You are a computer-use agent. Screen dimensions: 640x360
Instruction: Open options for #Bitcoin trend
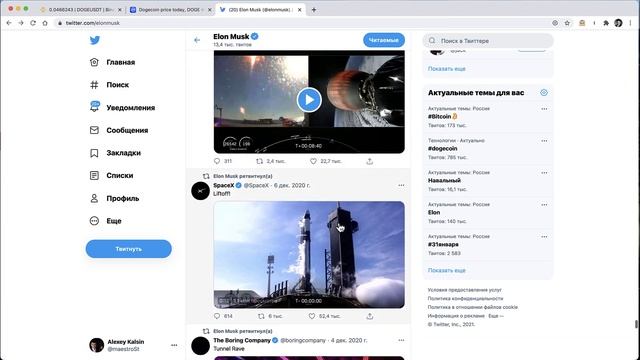[x=544, y=109]
